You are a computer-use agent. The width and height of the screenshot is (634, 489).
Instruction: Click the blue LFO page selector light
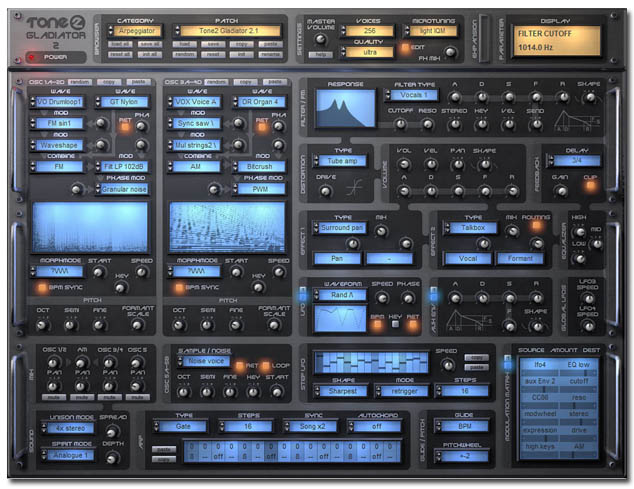[x=303, y=296]
